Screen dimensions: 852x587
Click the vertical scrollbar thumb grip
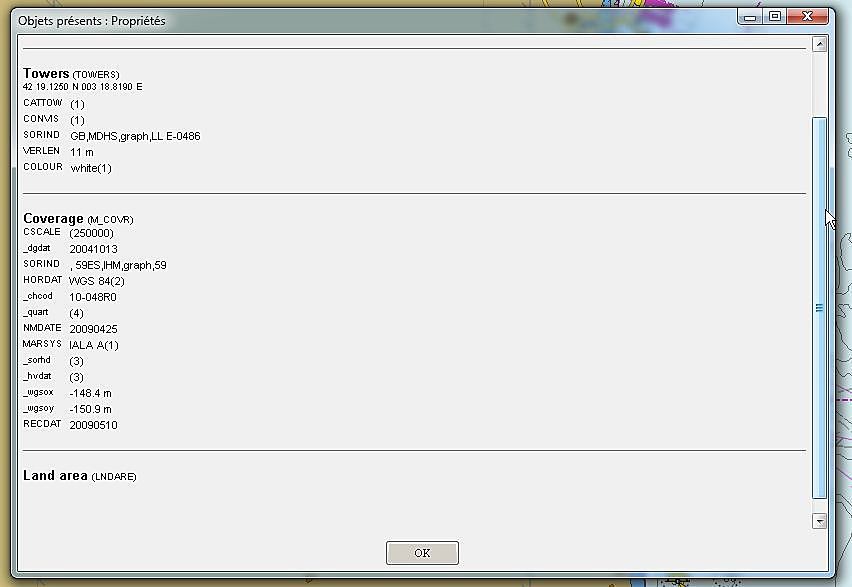(x=819, y=308)
